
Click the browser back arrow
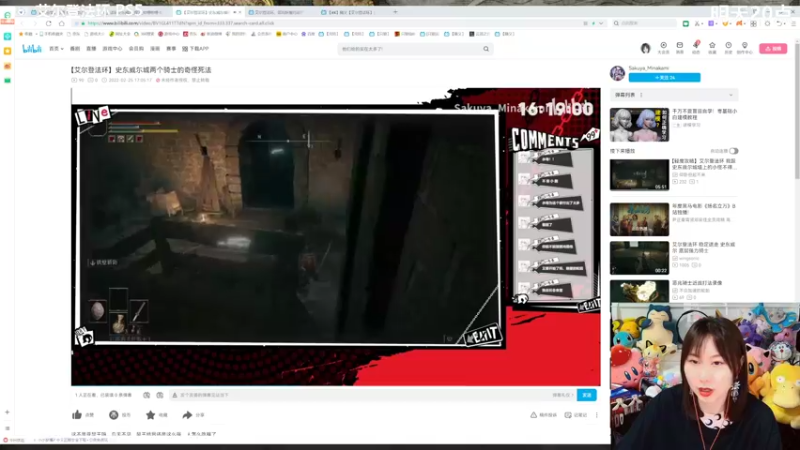tap(22, 23)
